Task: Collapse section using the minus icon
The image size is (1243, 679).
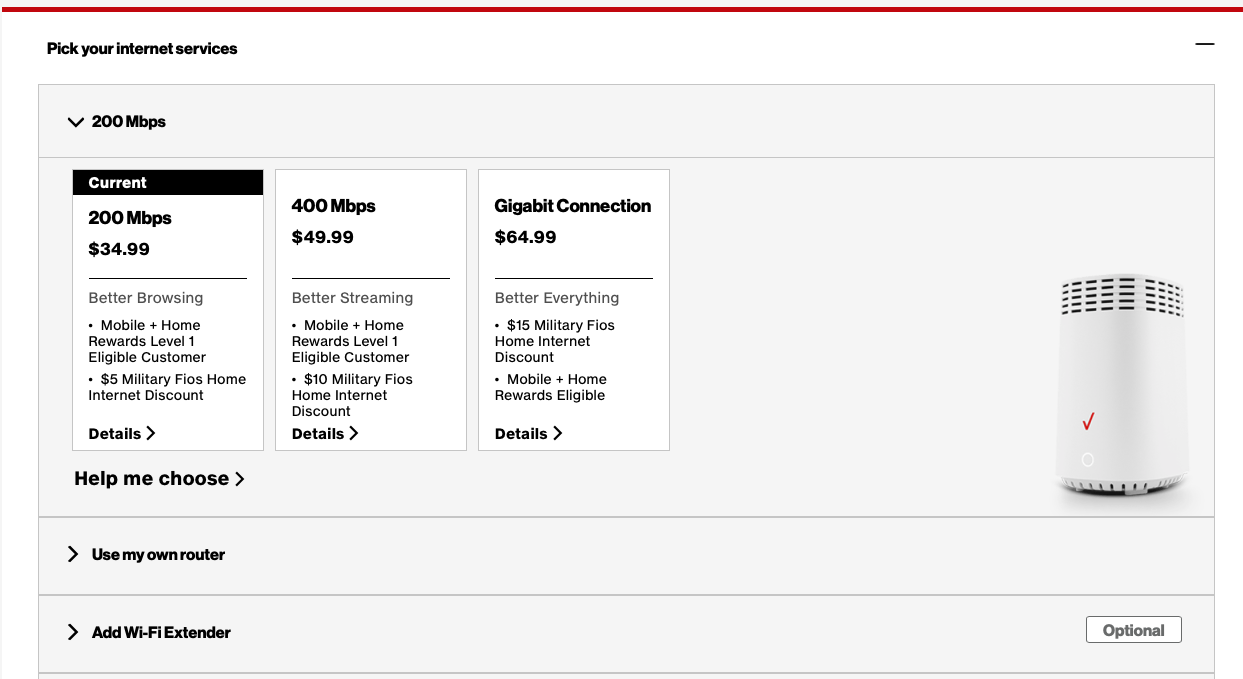Action: (x=1204, y=44)
